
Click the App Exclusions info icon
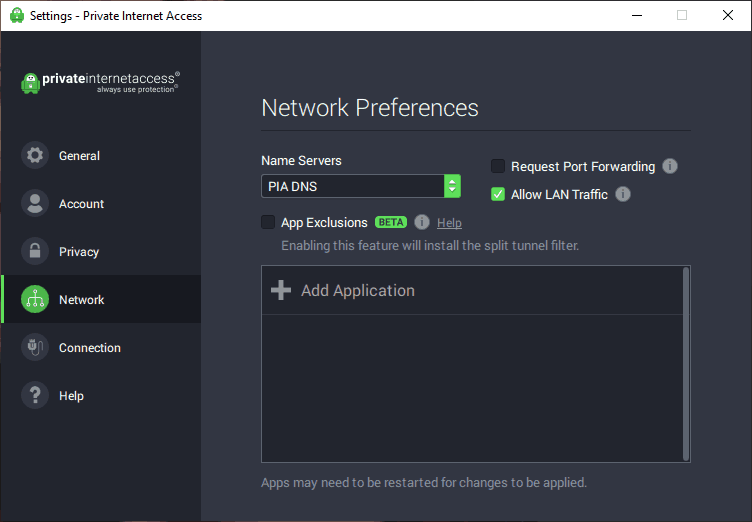(422, 222)
